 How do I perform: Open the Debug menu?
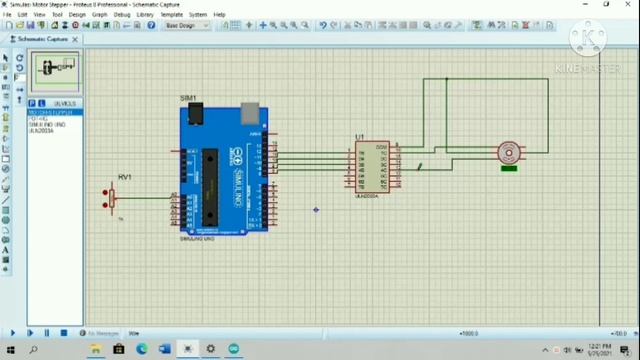[122, 15]
